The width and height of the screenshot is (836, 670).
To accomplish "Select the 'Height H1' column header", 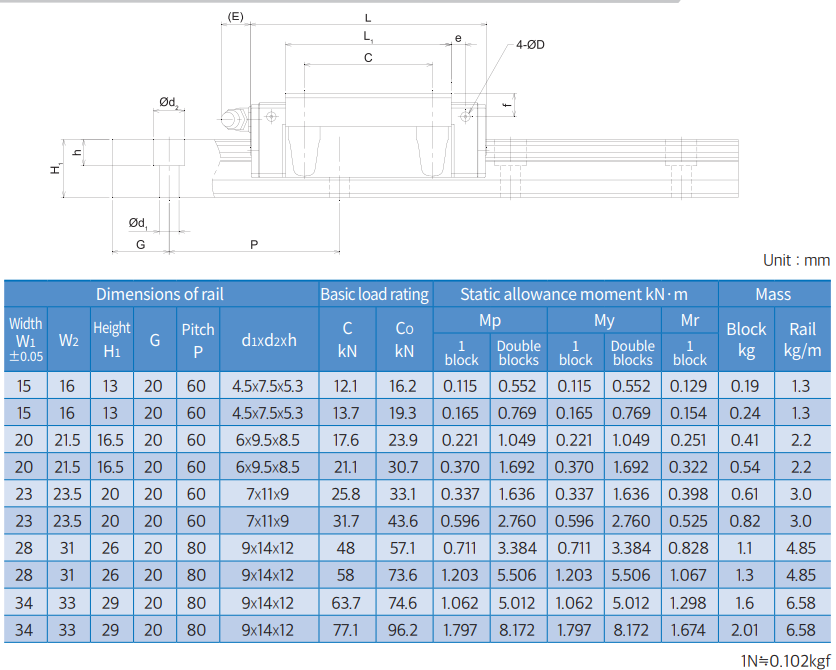I will coord(112,339).
